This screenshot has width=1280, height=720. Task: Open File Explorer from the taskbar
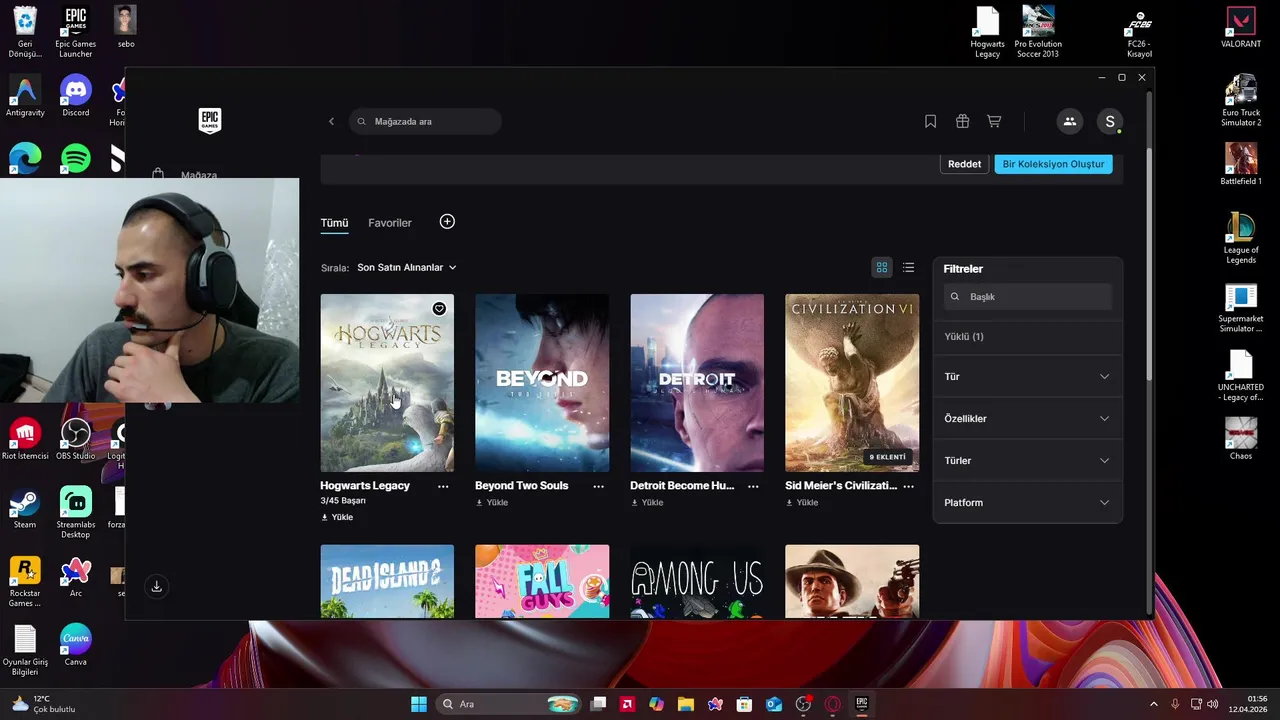pyautogui.click(x=685, y=704)
